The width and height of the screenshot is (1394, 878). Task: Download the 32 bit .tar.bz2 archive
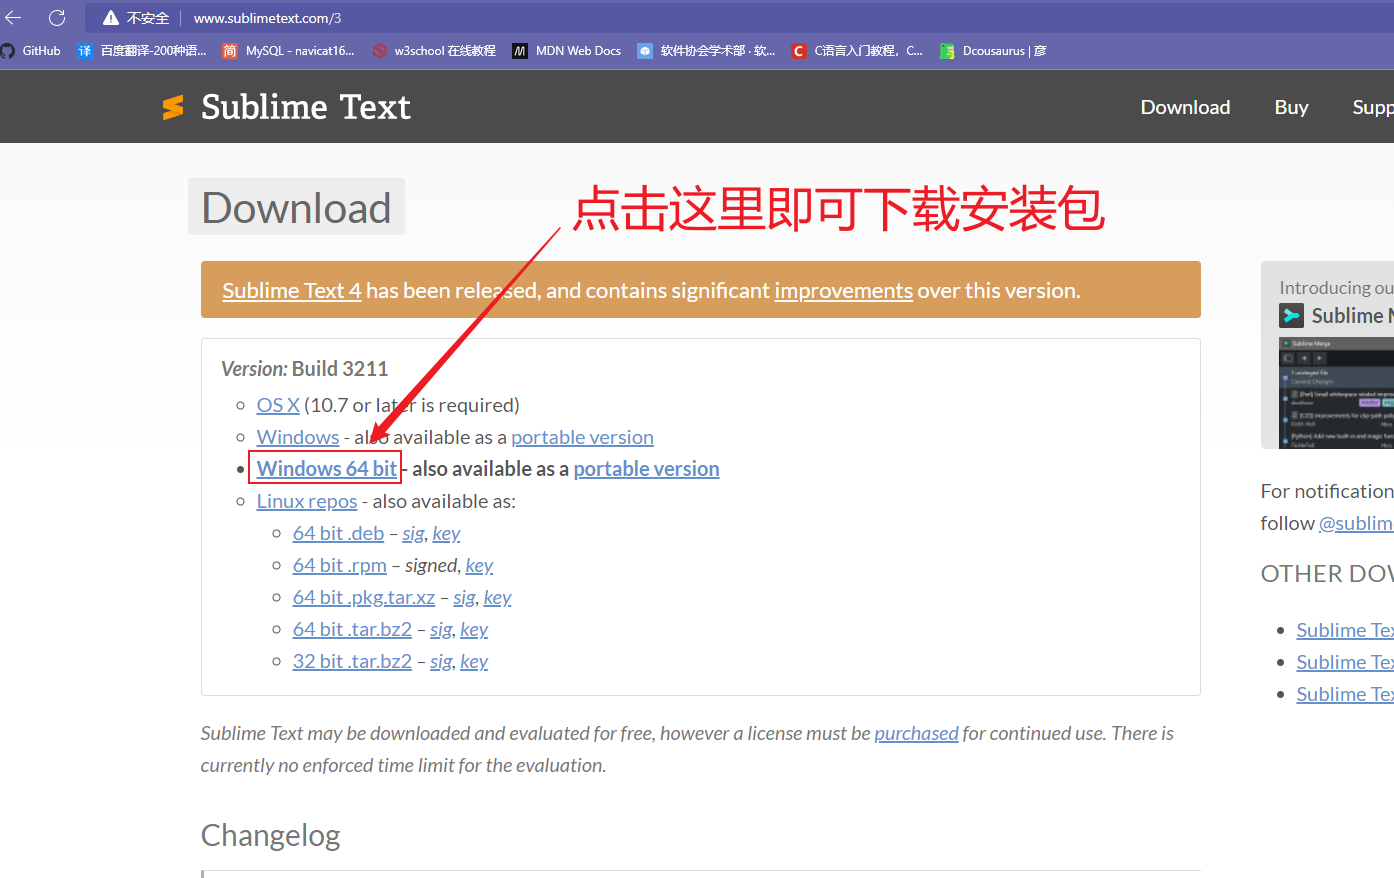click(x=352, y=661)
